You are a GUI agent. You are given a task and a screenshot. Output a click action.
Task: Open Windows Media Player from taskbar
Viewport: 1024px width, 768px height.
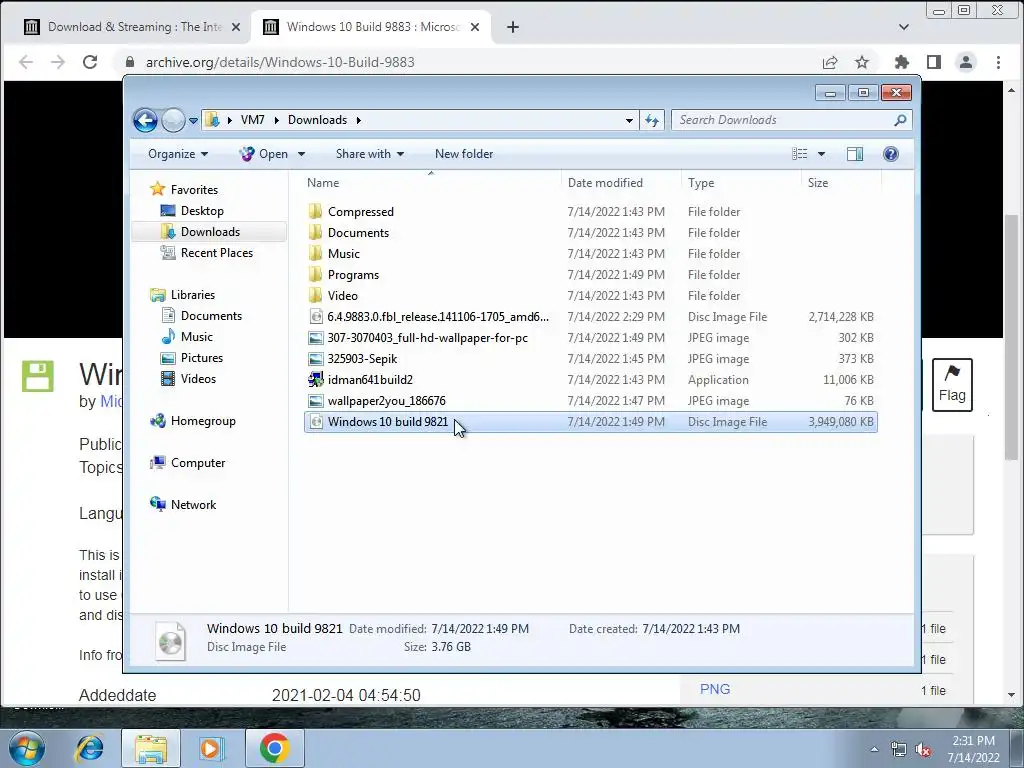[x=211, y=748]
